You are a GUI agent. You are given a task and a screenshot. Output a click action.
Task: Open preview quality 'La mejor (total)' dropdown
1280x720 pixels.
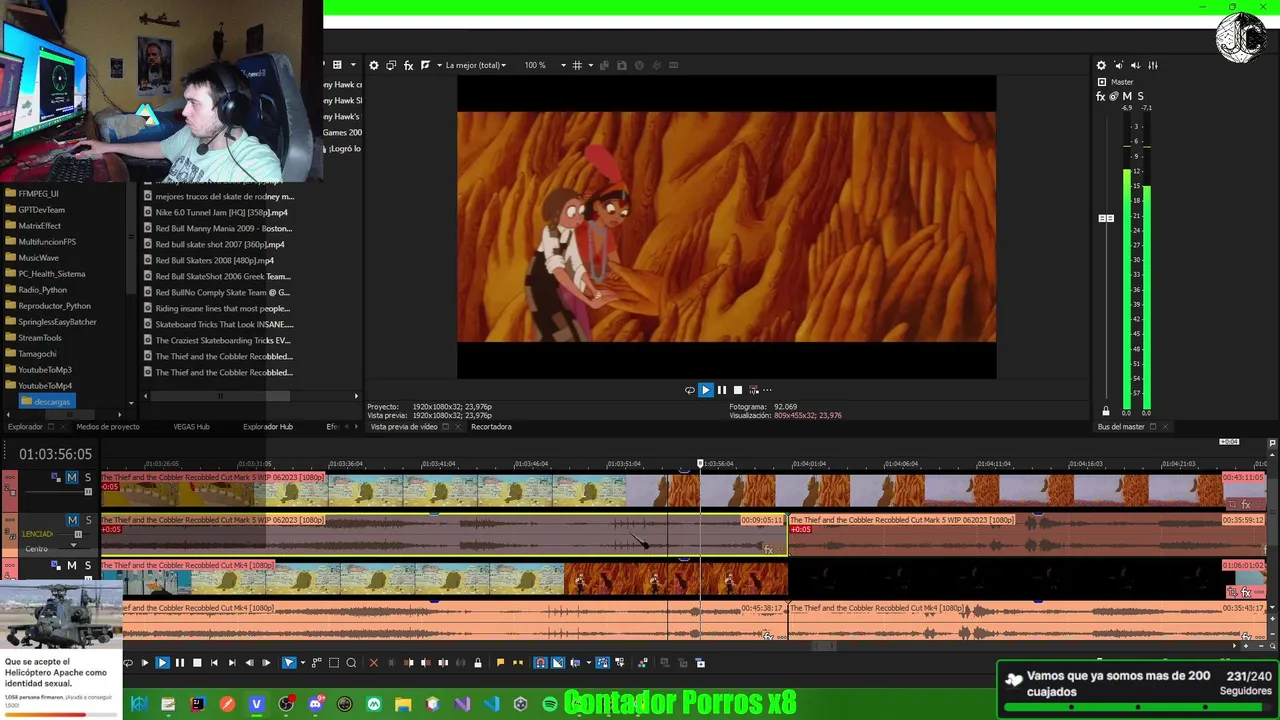pos(475,65)
